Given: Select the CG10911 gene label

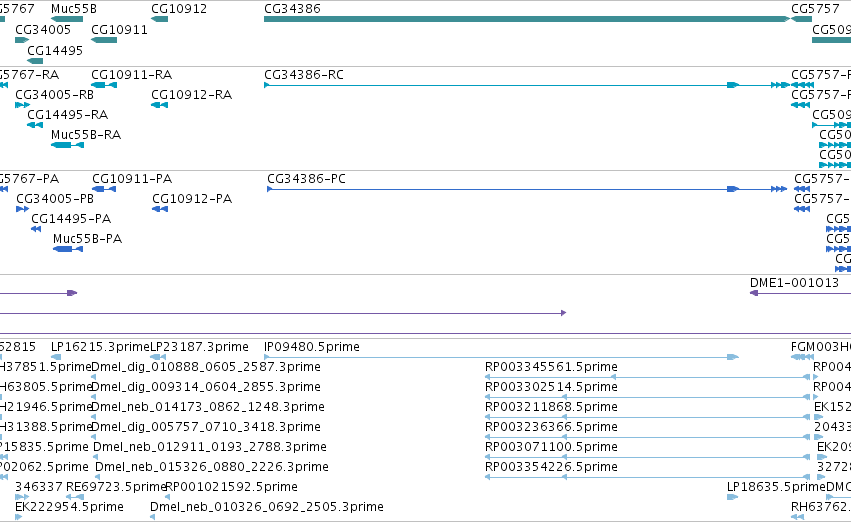Looking at the screenshot, I should 119,29.
